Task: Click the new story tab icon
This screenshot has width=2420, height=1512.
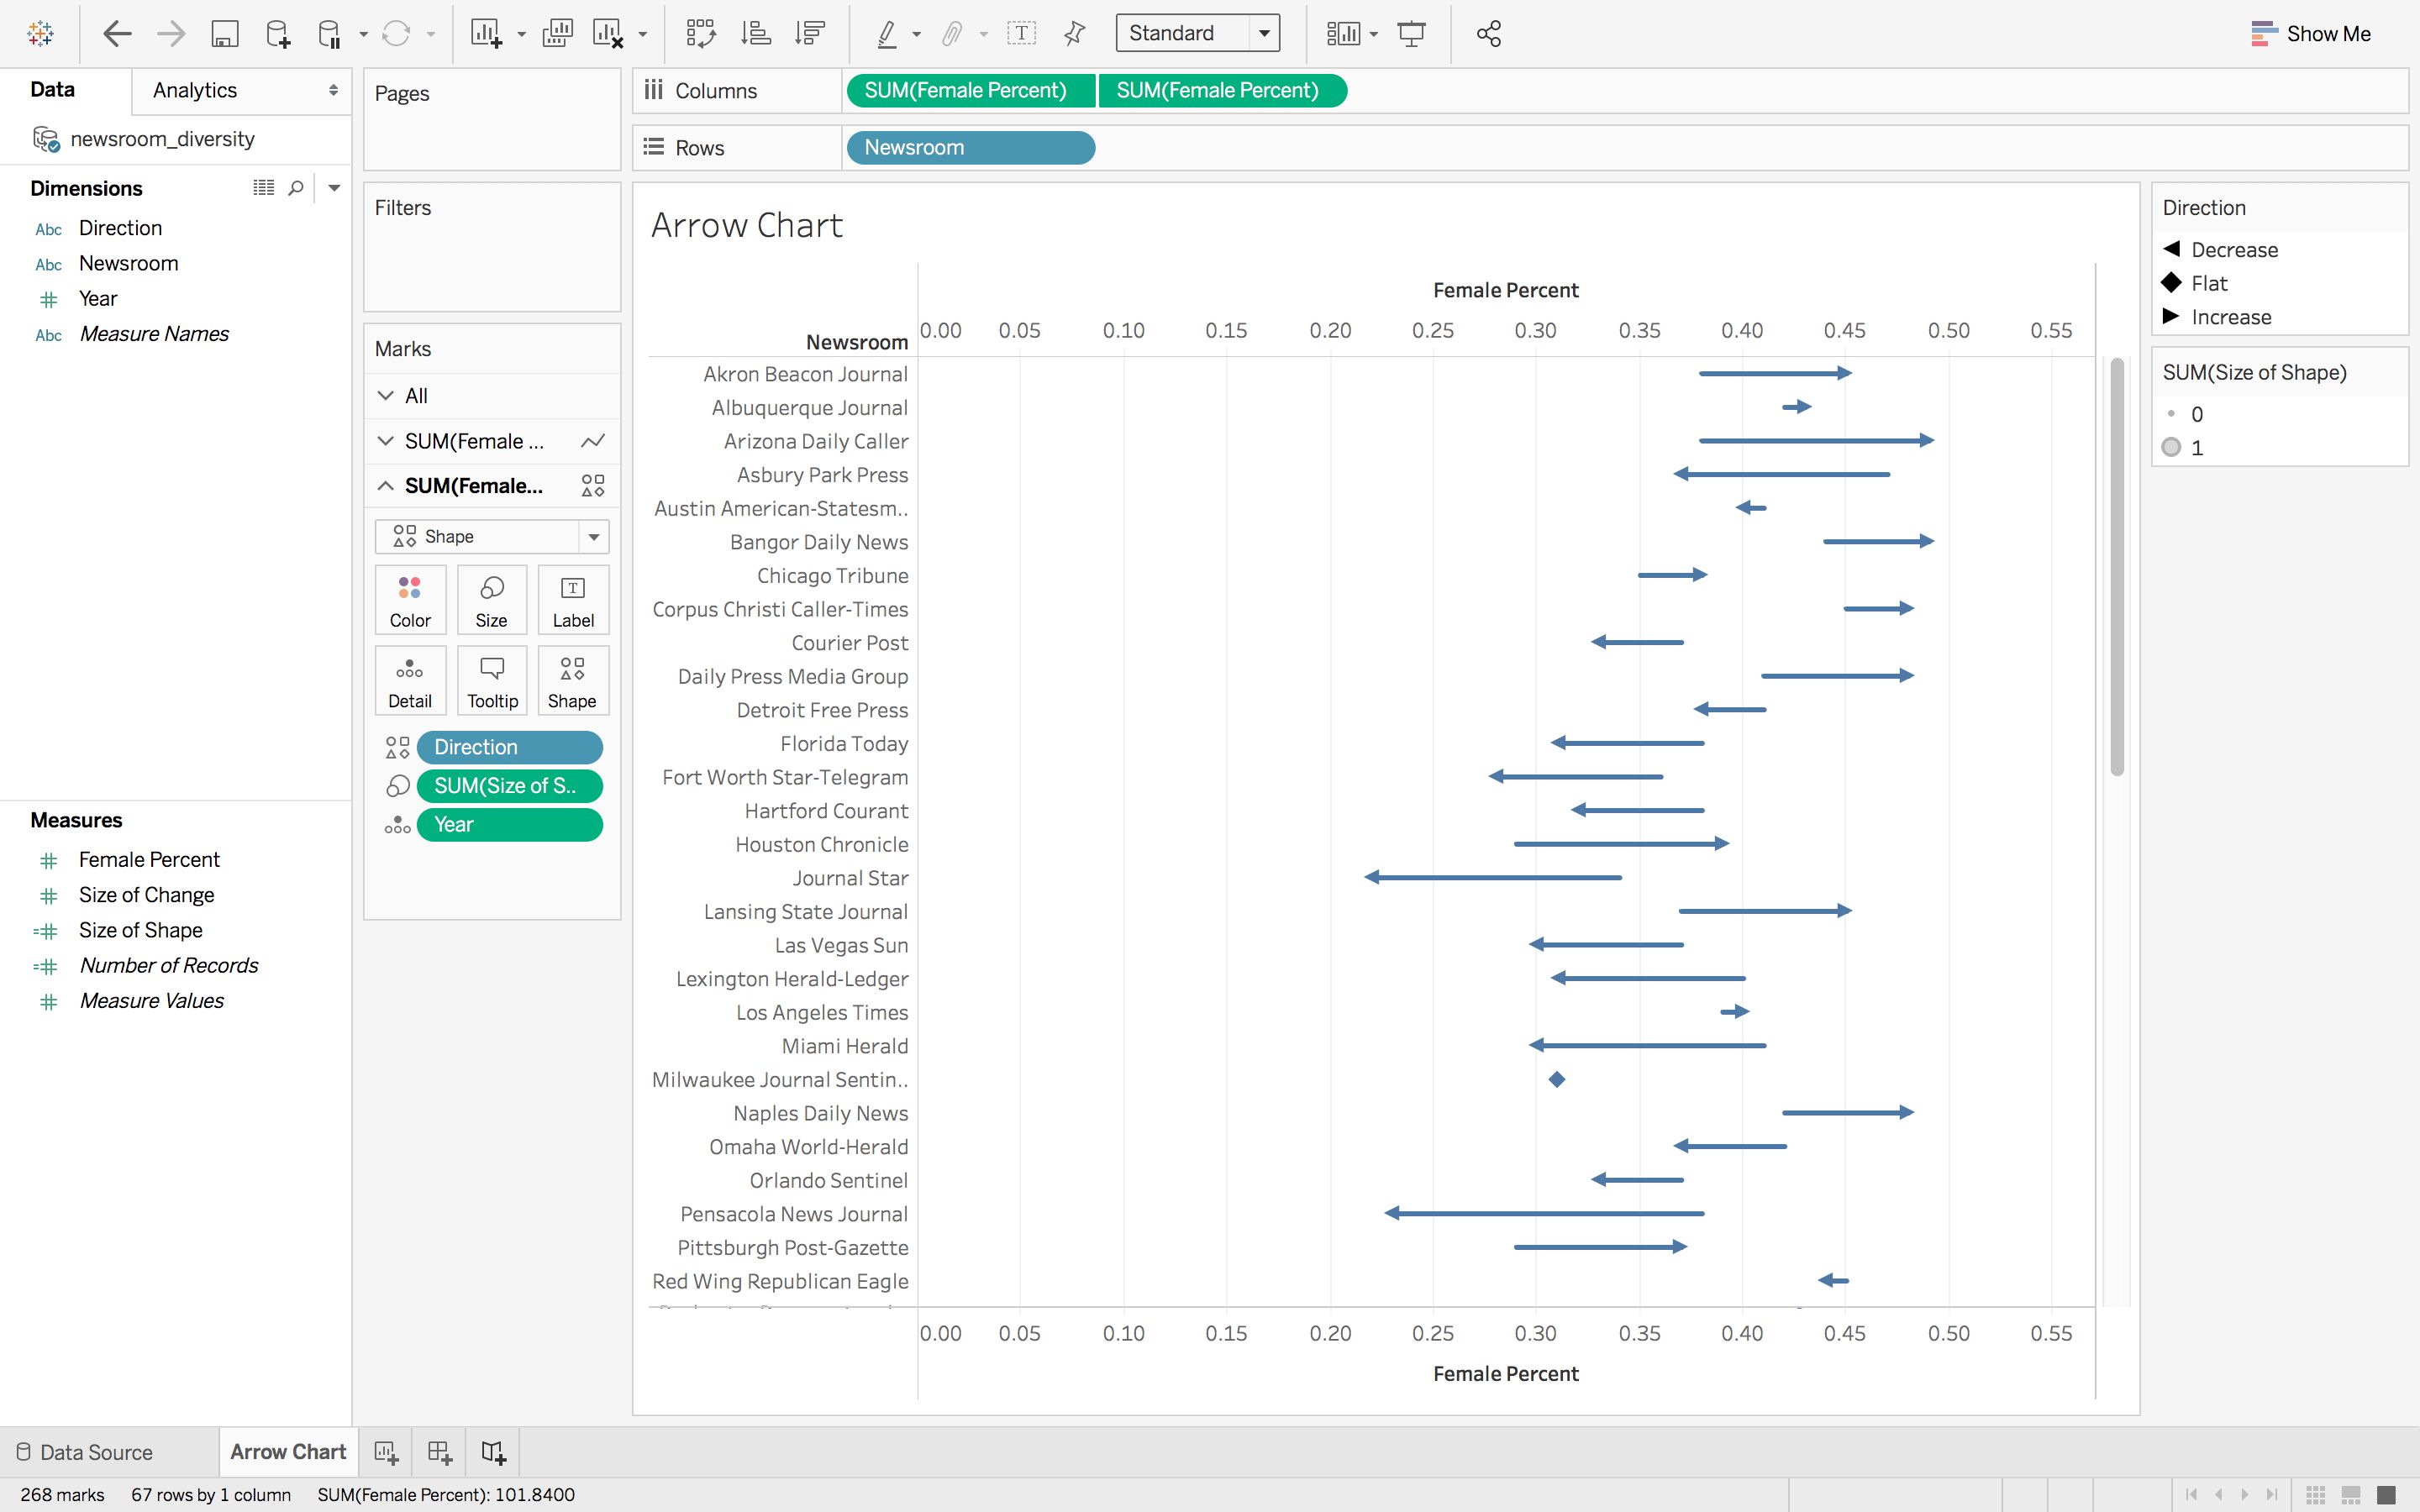Action: 493,1452
